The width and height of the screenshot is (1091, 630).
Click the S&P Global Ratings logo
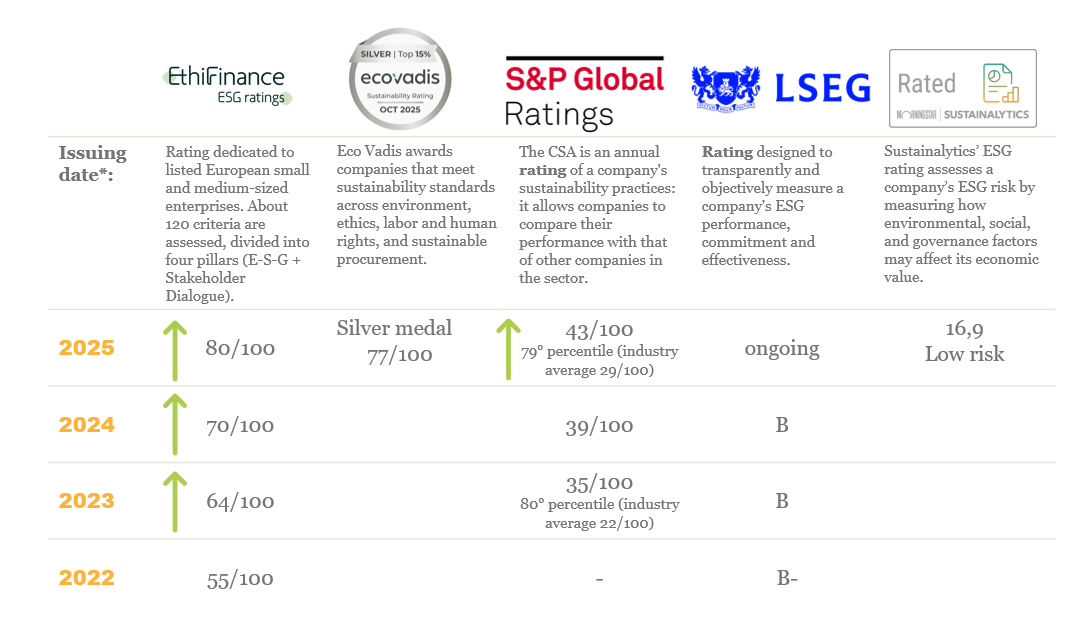[x=584, y=92]
